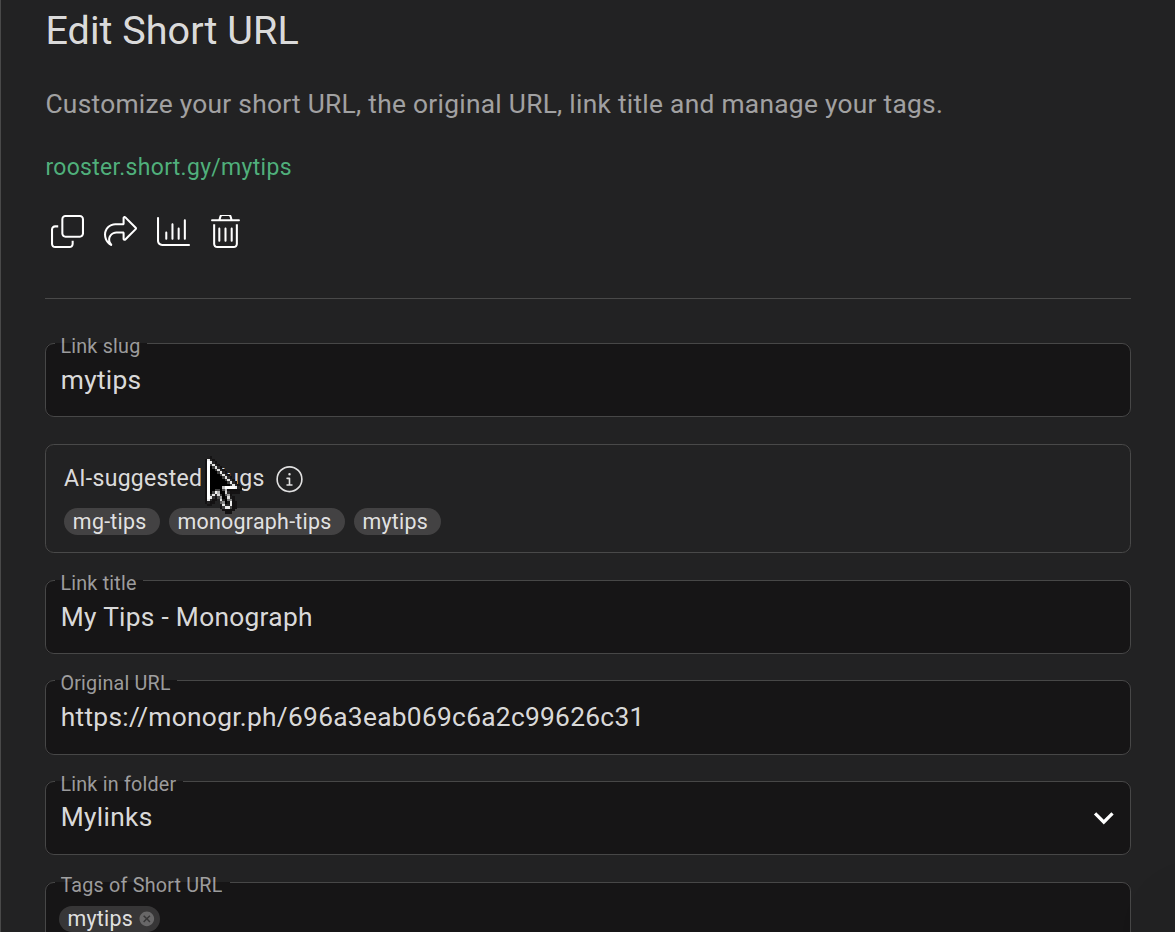Click the AI-suggested slugs label text
The image size is (1175, 932).
132,479
